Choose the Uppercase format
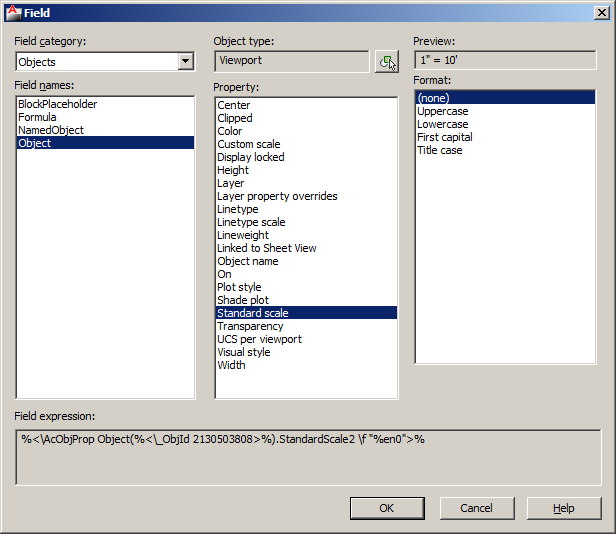Screen dimensions: 616x534 coord(505,111)
